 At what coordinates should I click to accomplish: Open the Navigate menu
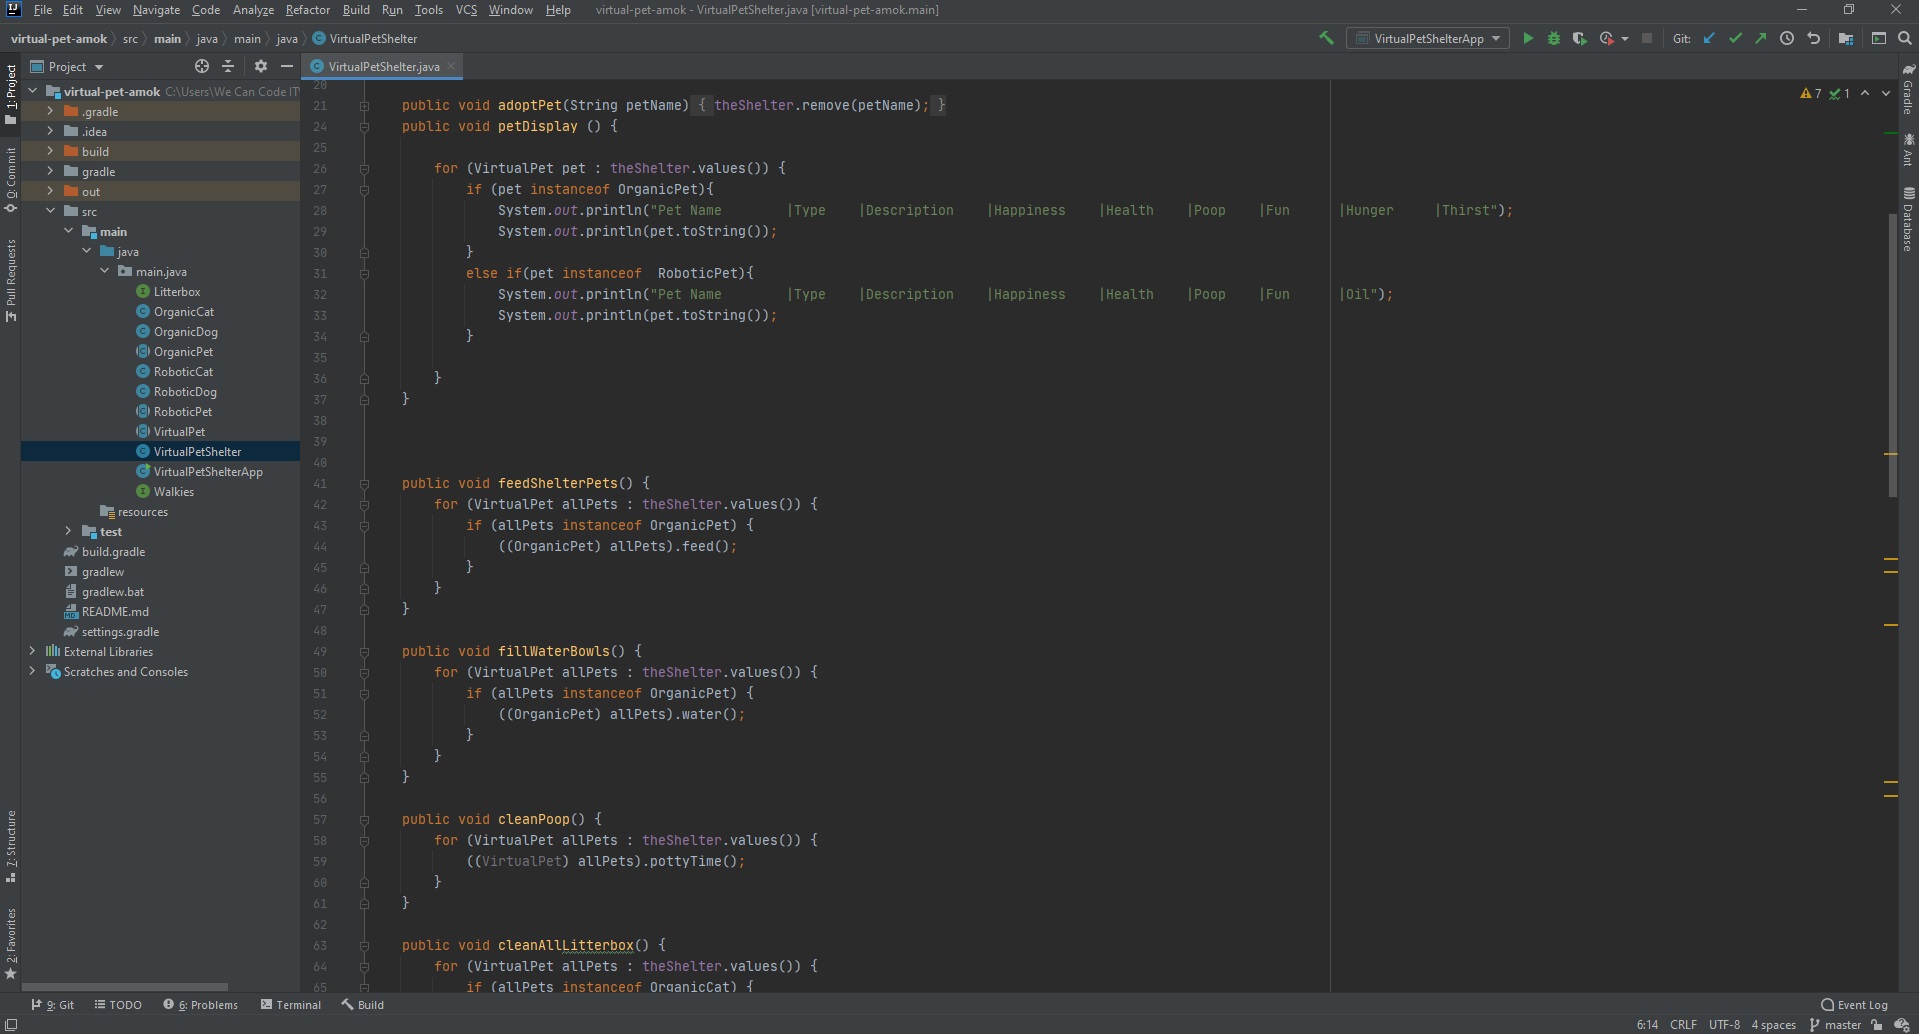[x=156, y=10]
